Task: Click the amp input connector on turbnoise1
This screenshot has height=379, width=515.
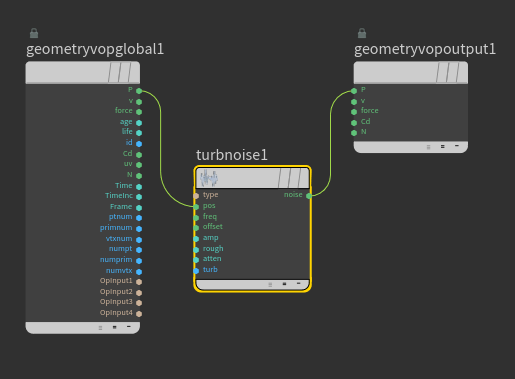Action: point(196,239)
